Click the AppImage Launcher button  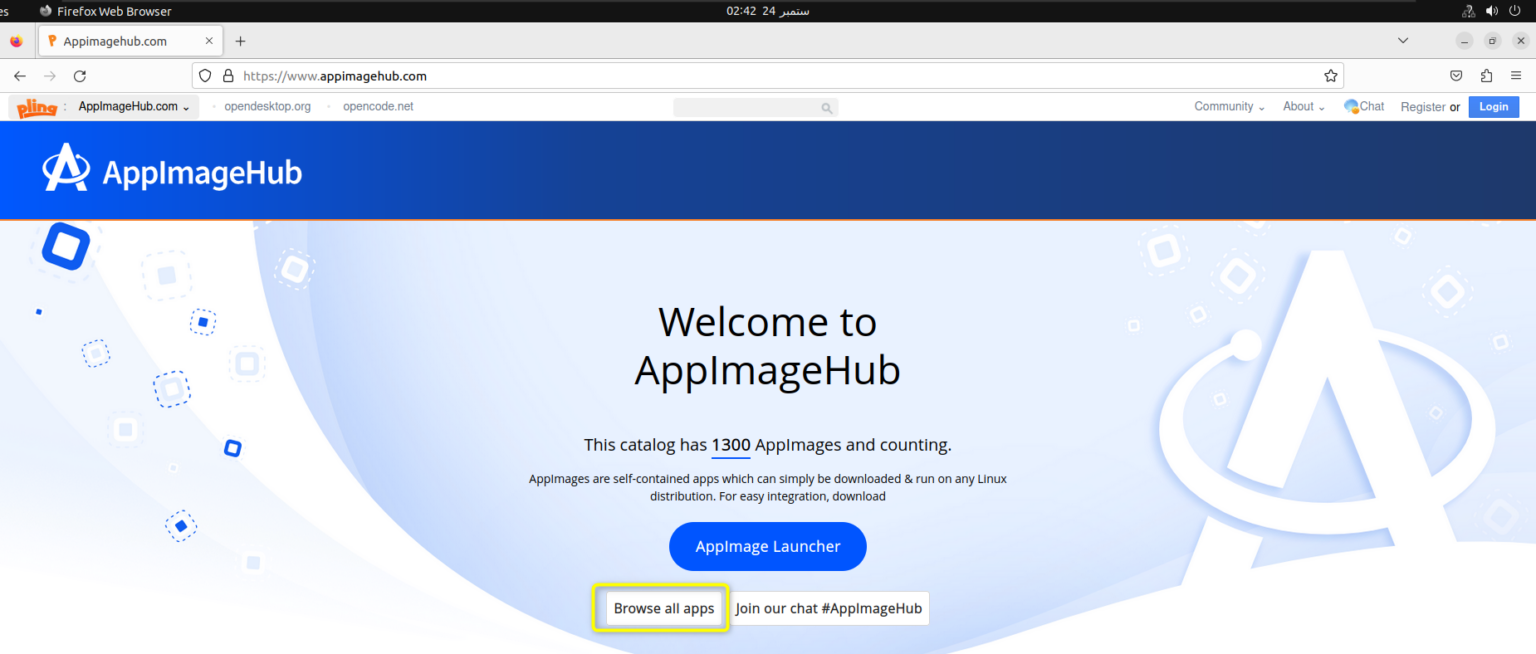(x=767, y=546)
